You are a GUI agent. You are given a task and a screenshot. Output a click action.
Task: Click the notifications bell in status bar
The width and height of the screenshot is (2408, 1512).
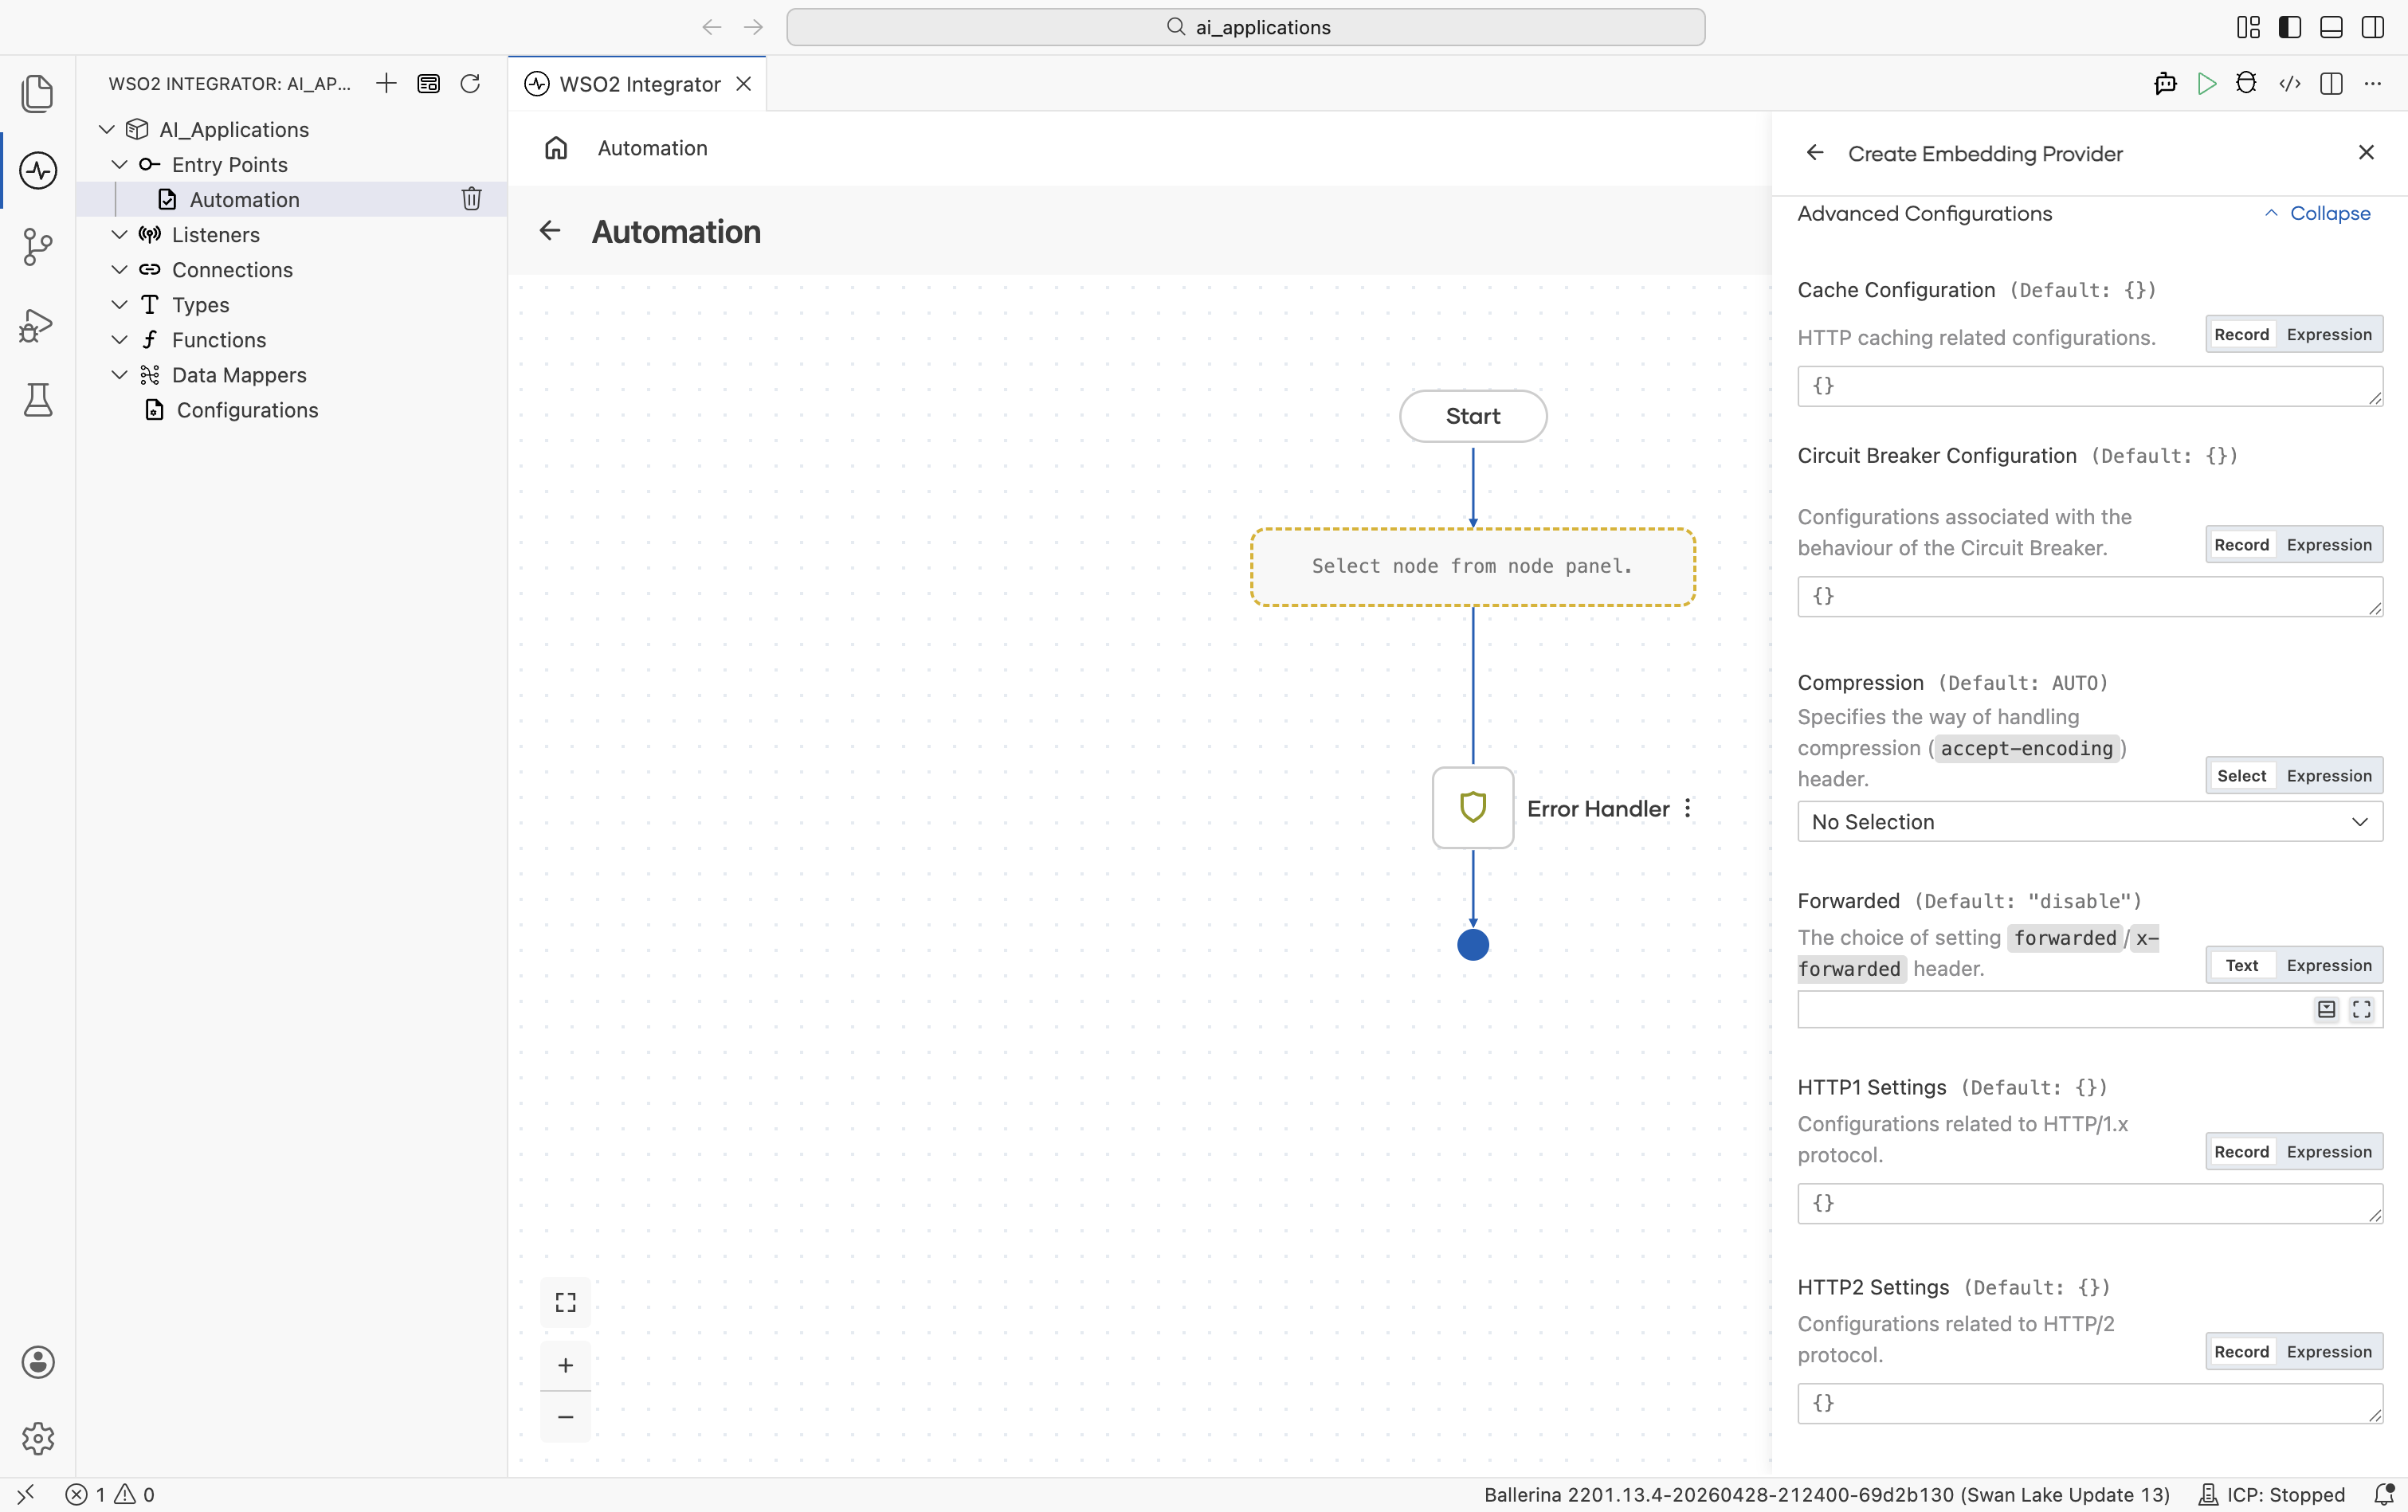point(2385,1494)
